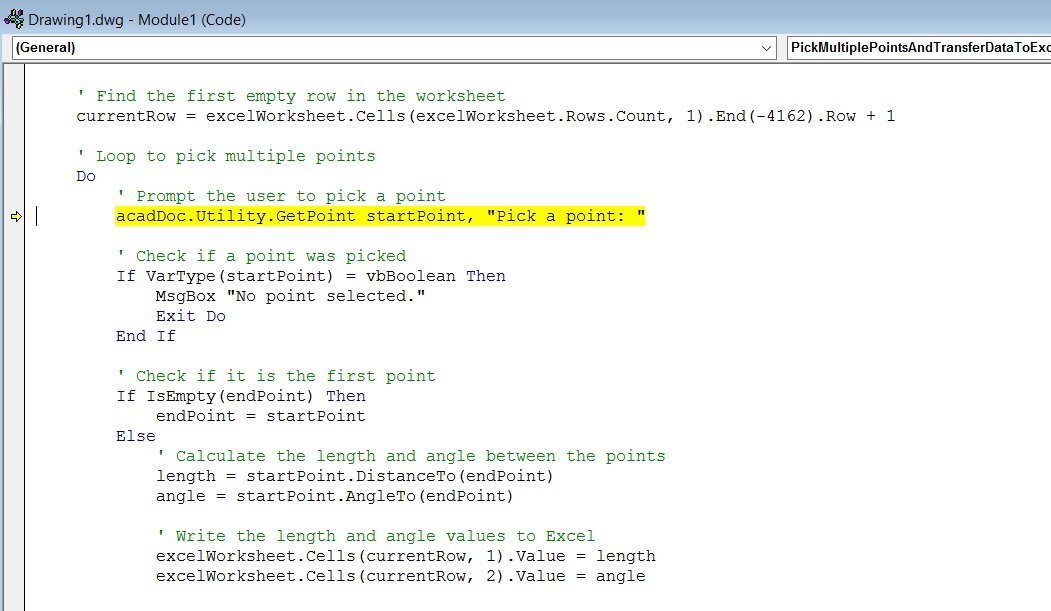Click the If VarType(startPoint) line
Viewport: 1051px width, 611px height.
click(x=311, y=276)
